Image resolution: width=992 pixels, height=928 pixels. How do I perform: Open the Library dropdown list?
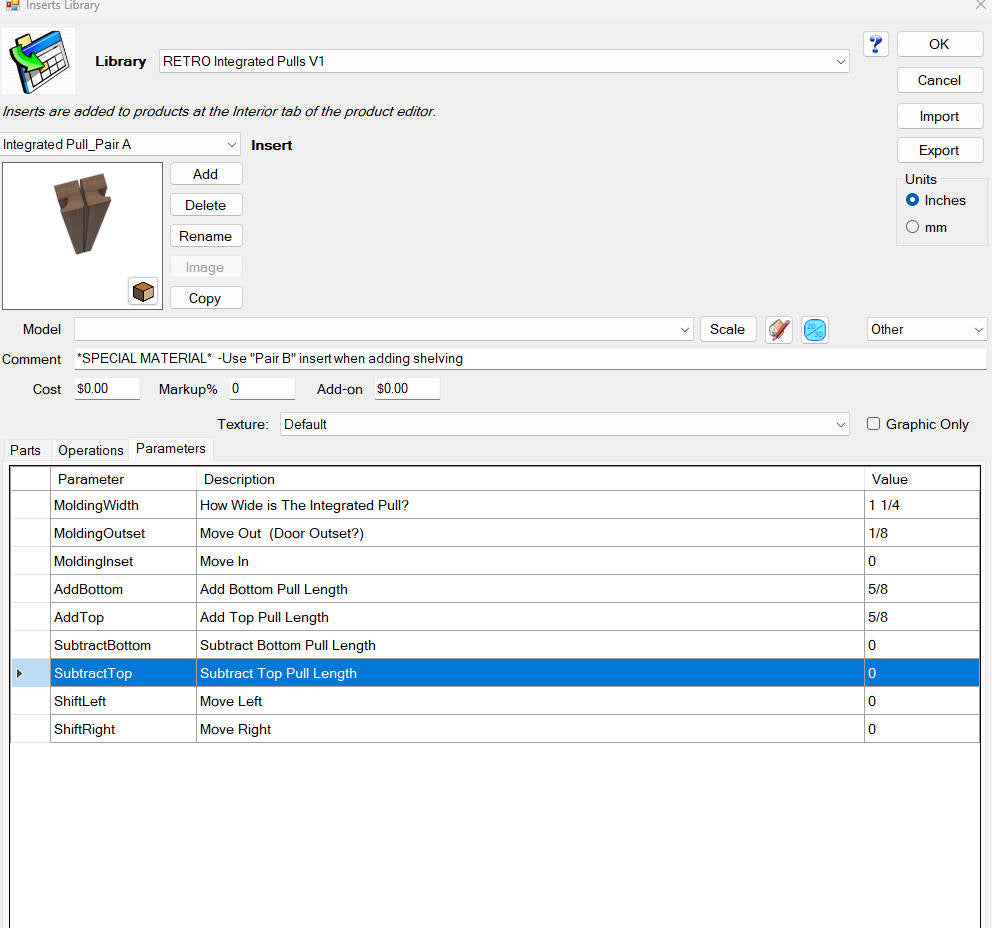[840, 61]
